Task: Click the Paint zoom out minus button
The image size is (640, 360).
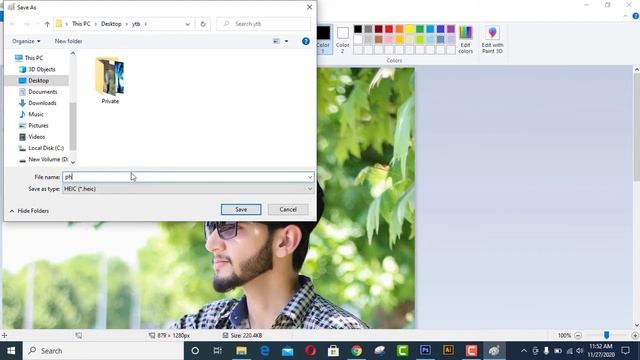Action: coord(578,336)
